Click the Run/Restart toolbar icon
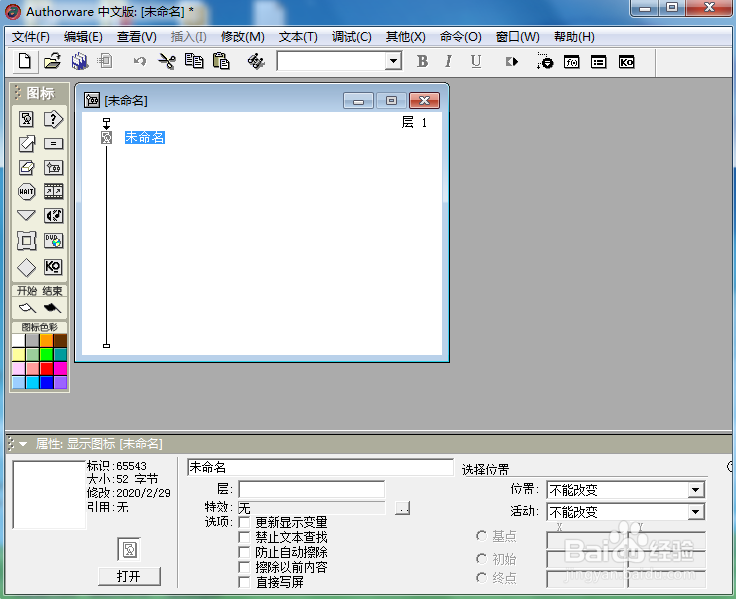Image resolution: width=736 pixels, height=599 pixels. click(x=512, y=61)
